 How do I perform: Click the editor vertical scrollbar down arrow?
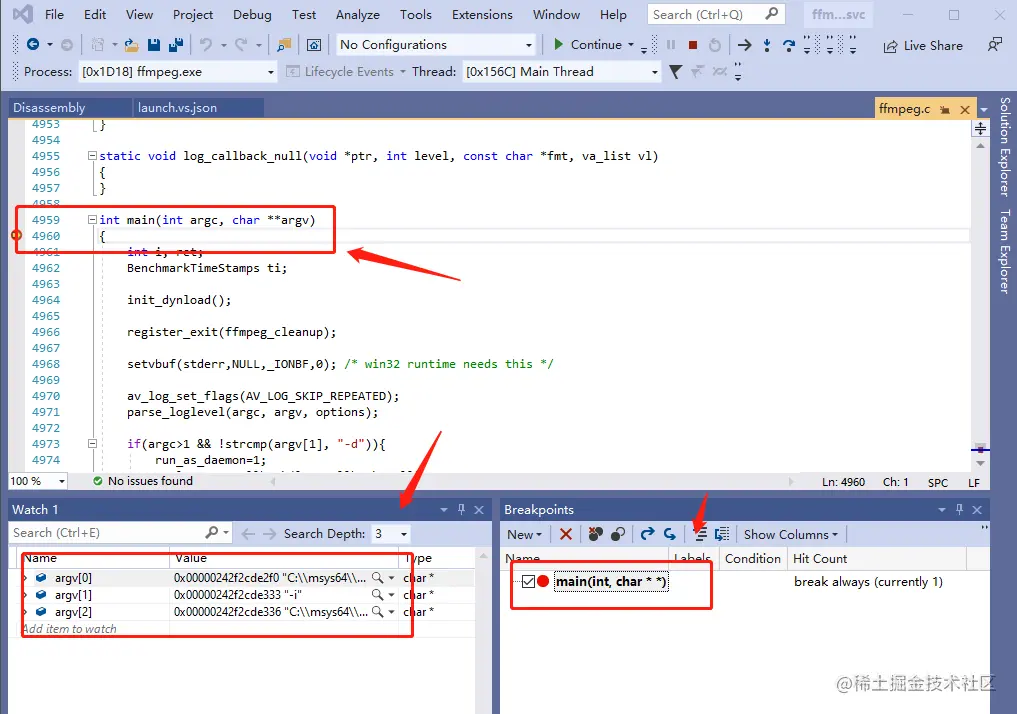pos(980,463)
